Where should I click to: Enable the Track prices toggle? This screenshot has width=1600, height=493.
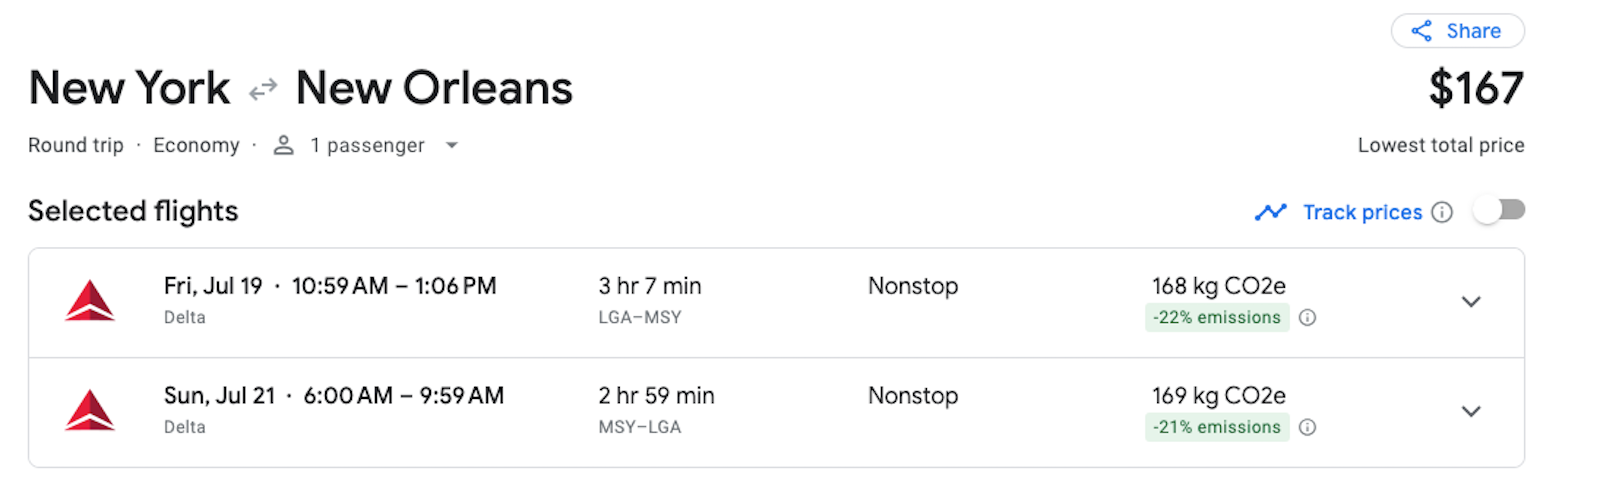pyautogui.click(x=1498, y=210)
